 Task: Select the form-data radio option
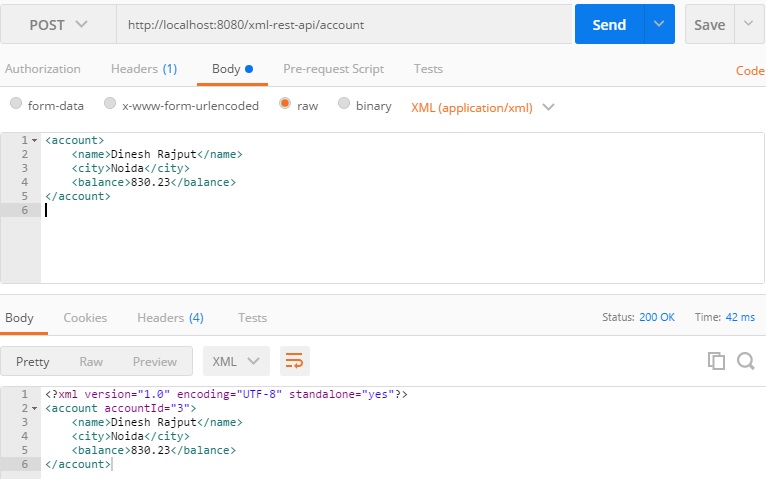point(16,103)
